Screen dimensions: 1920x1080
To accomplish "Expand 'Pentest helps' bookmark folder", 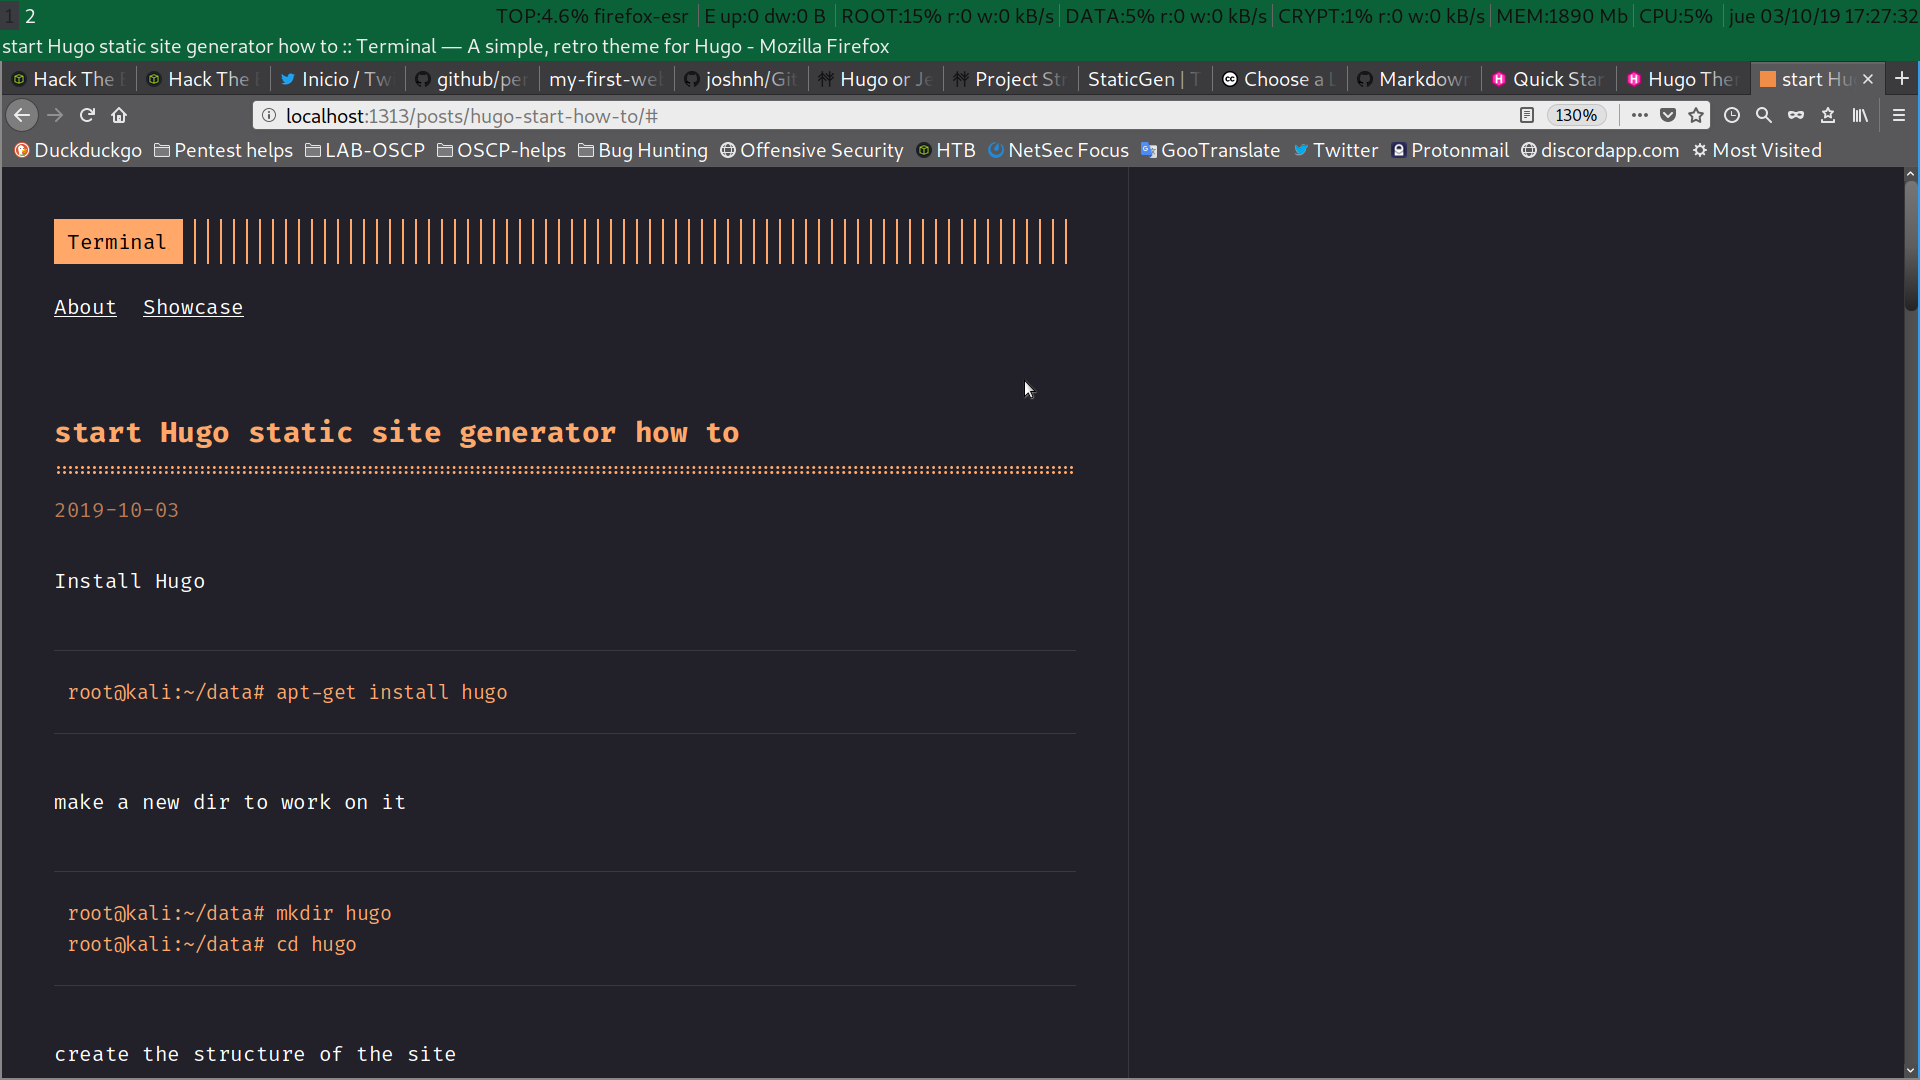I will [x=223, y=151].
